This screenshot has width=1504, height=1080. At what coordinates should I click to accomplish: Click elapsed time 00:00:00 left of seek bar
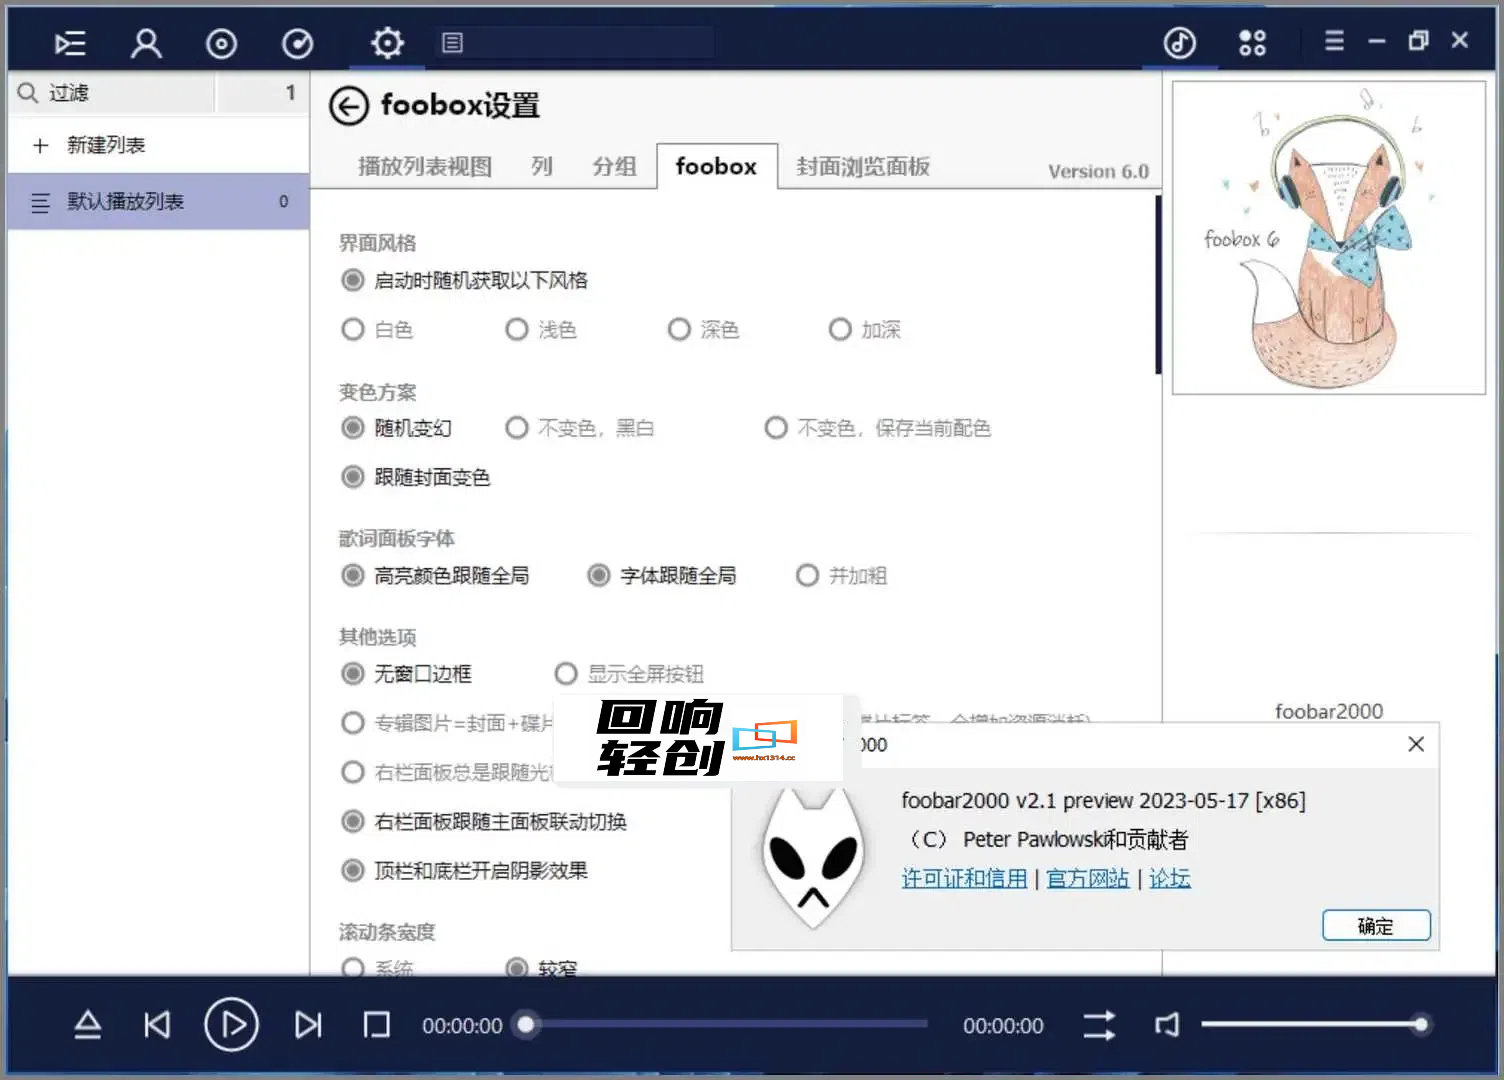462,1026
